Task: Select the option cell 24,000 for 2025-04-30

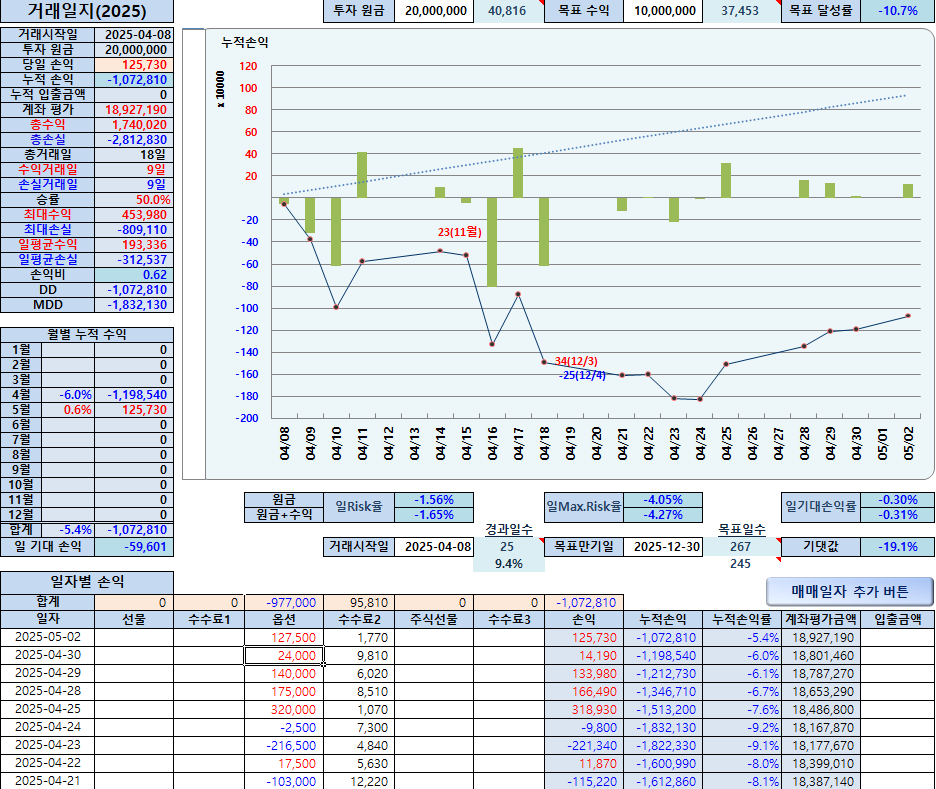Action: 284,655
